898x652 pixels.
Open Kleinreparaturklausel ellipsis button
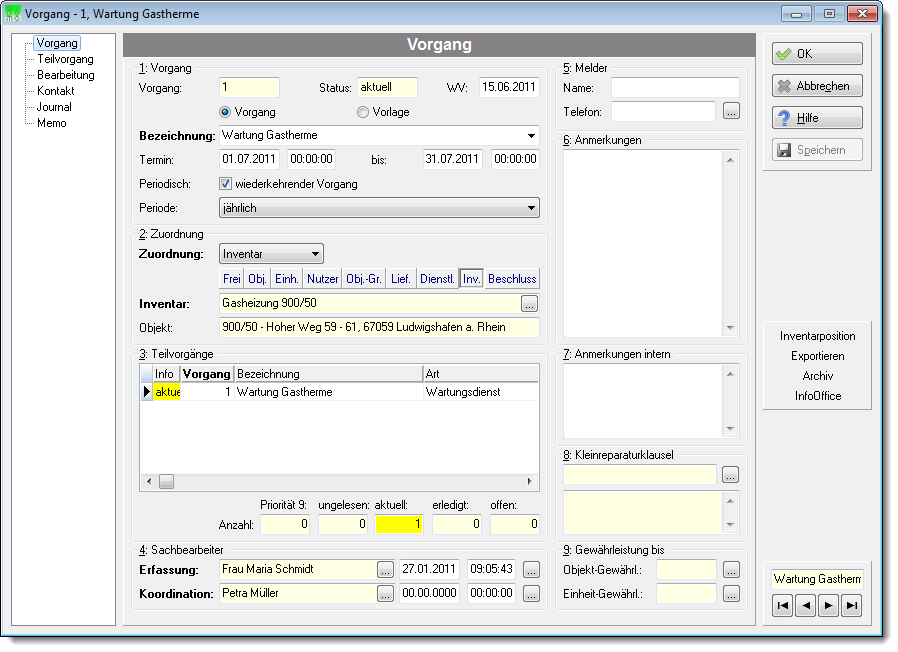tap(730, 475)
